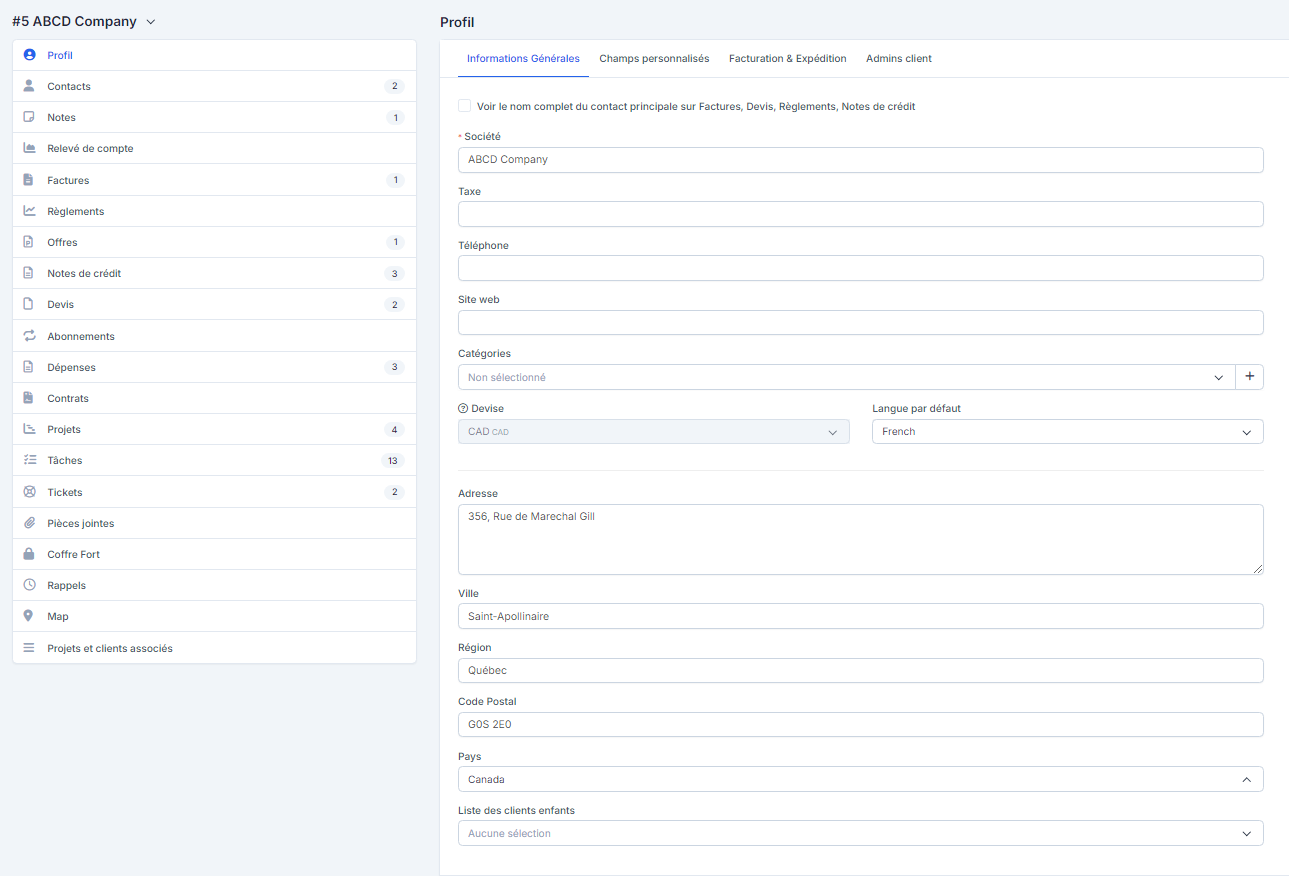Open the Tâches sidebar link
The image size is (1289, 876).
coord(214,460)
